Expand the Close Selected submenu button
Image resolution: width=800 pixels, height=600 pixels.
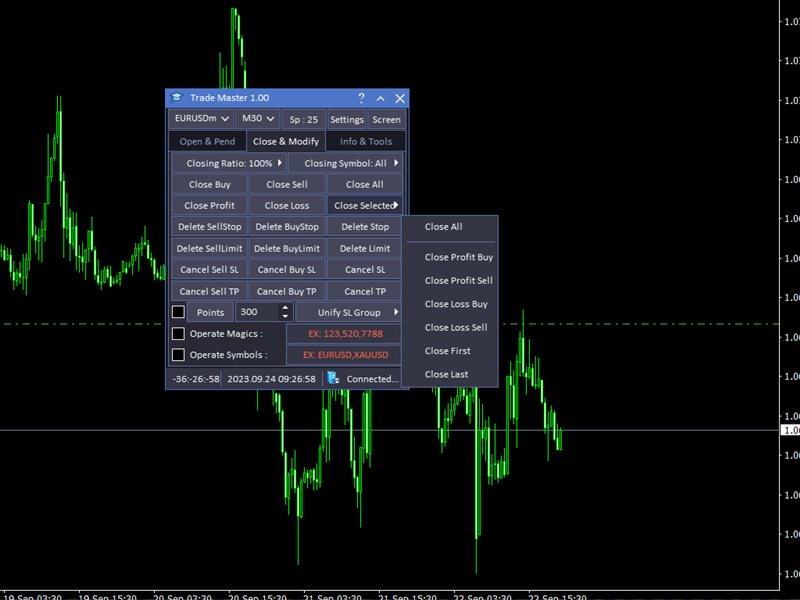coord(364,205)
